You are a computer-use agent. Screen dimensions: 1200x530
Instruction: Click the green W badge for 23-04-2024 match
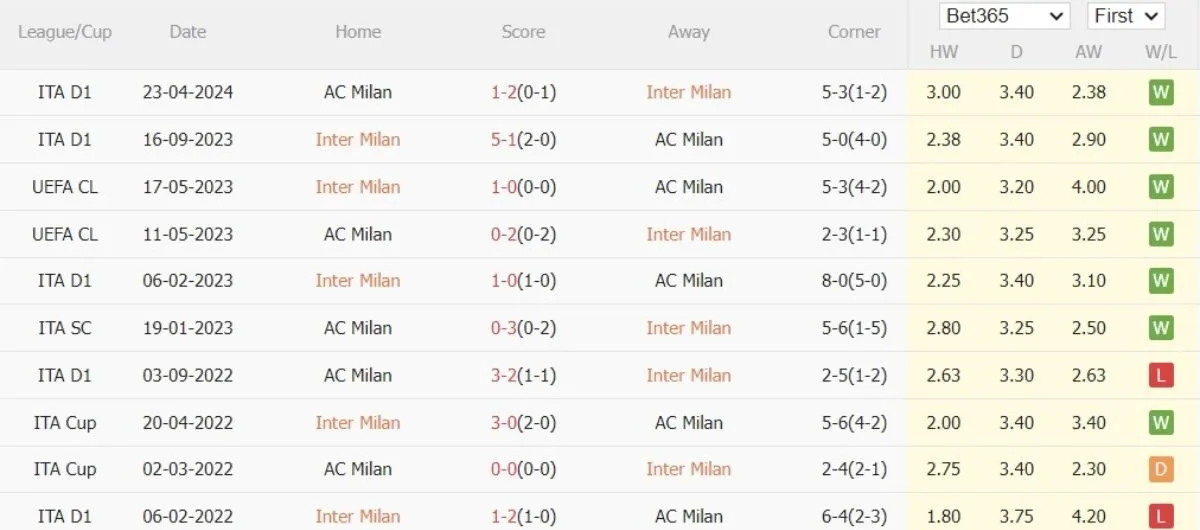coord(1160,93)
